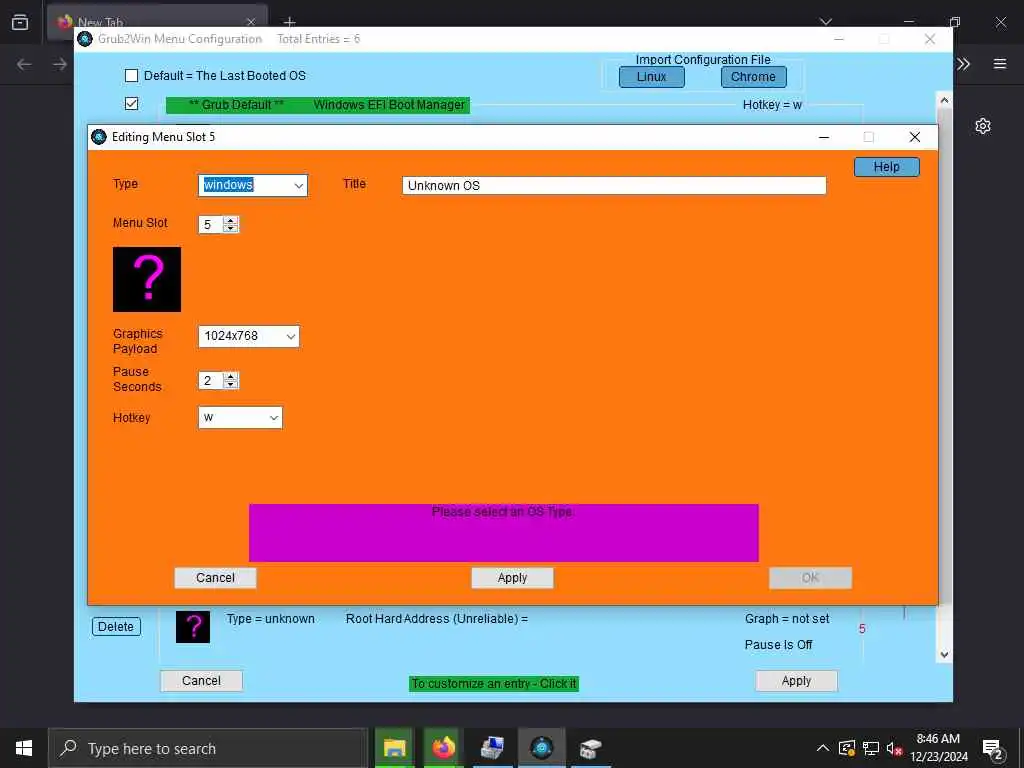The width and height of the screenshot is (1024, 768).
Task: Cancel the Editing Menu Slot 5 dialog
Action: (215, 578)
